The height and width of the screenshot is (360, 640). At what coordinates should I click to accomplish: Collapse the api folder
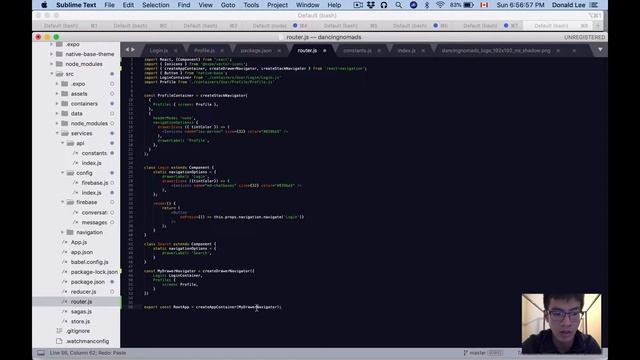pos(62,143)
